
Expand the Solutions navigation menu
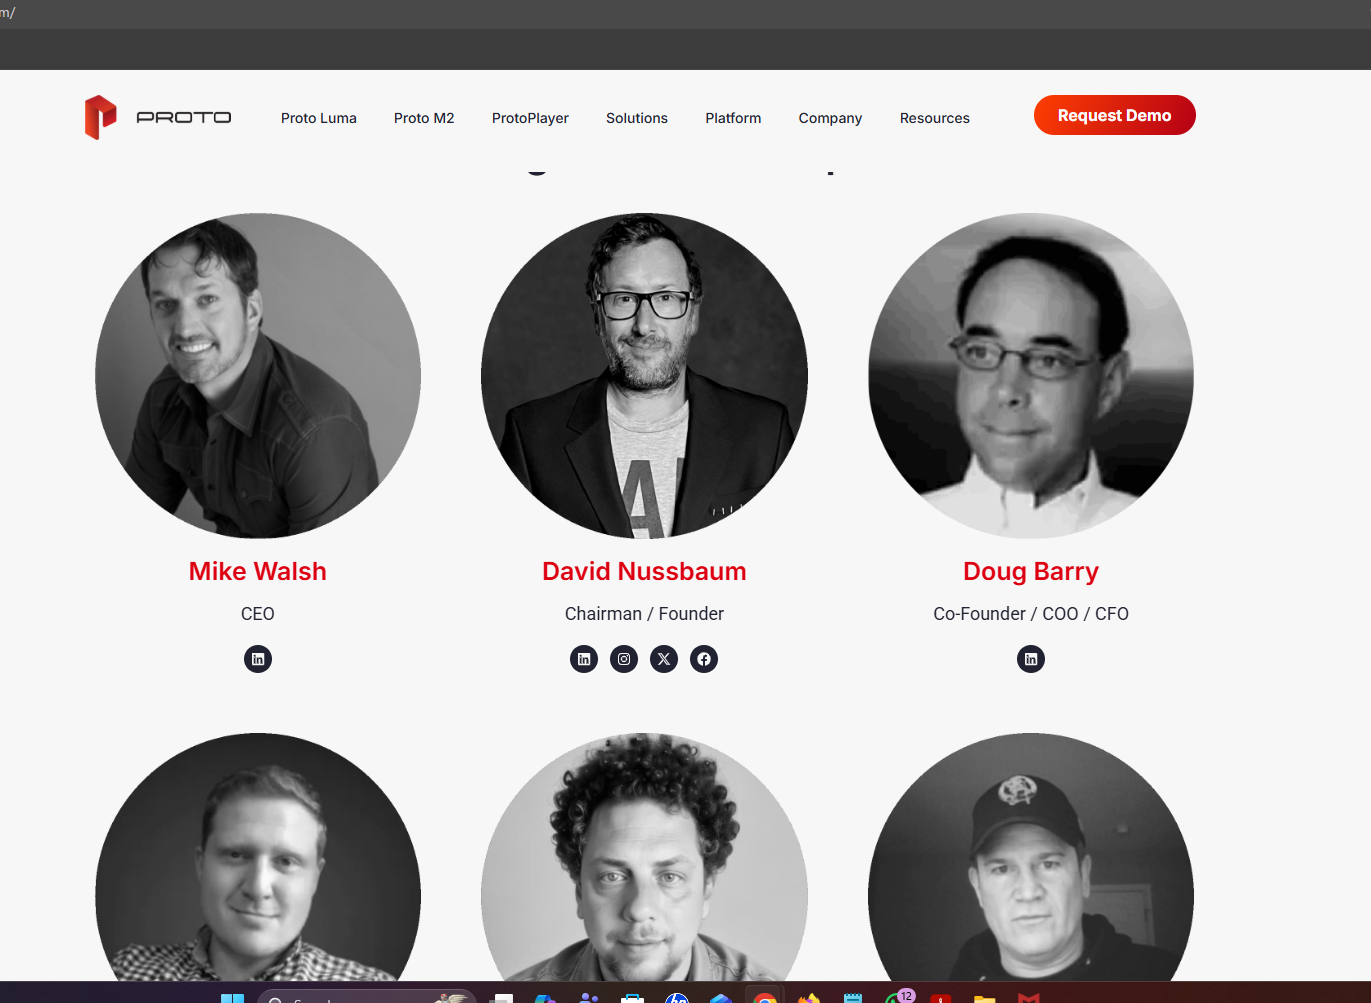[x=637, y=118]
